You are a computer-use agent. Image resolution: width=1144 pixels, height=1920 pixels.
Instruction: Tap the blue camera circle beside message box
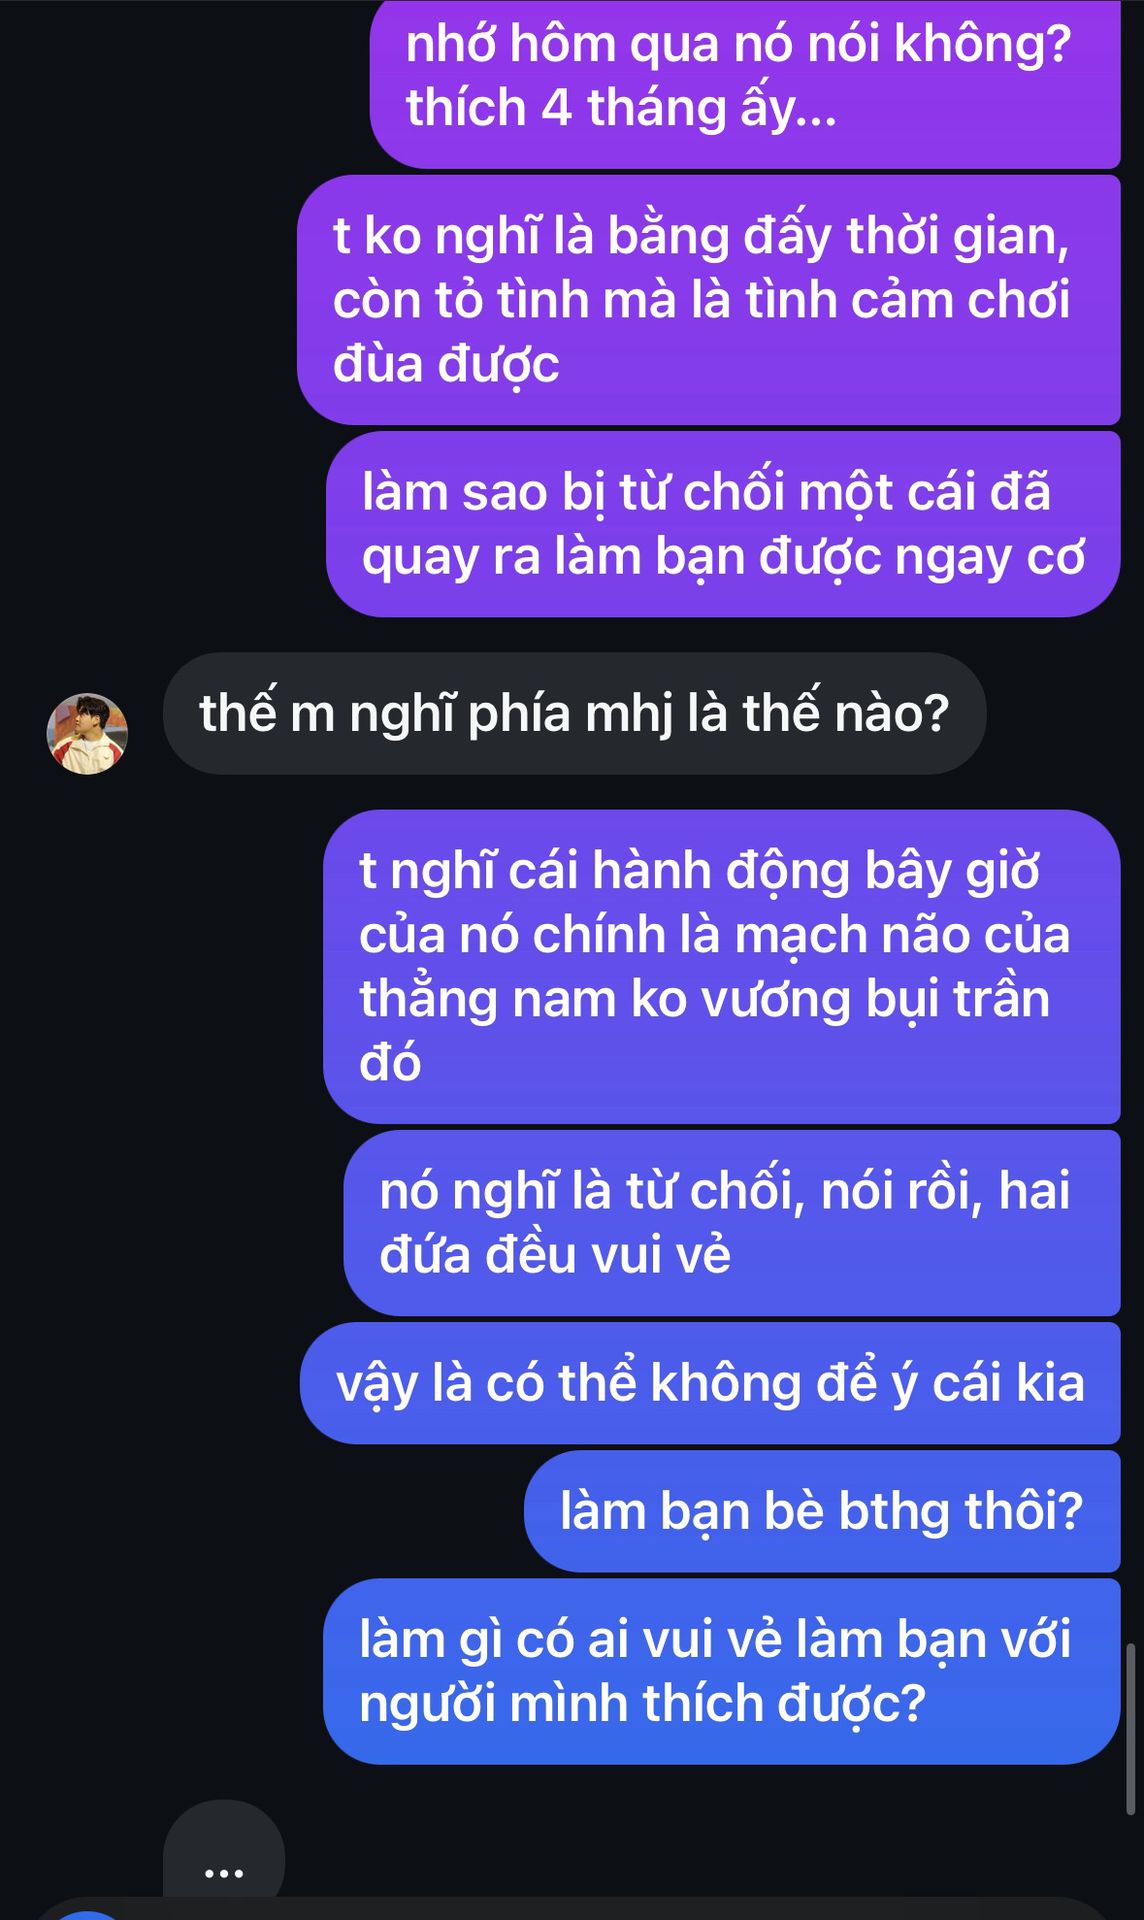[x=88, y=1914]
